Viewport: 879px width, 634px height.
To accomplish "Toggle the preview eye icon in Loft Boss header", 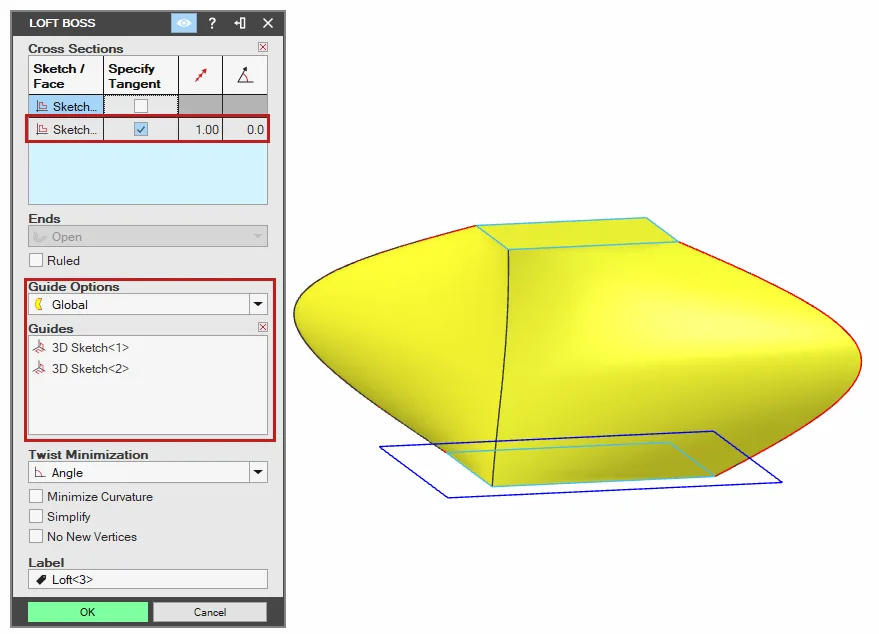I will (183, 23).
